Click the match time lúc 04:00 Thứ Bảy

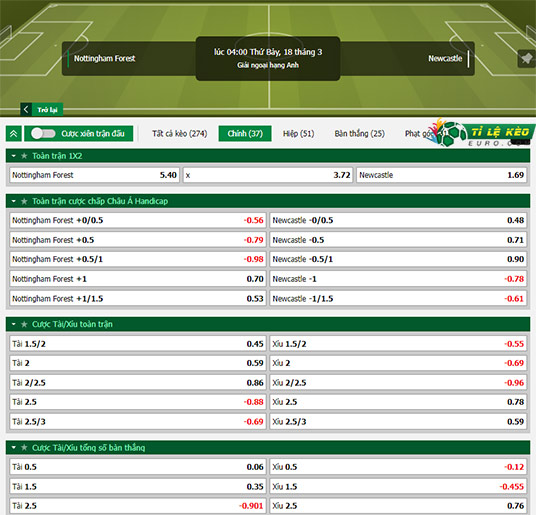click(268, 52)
